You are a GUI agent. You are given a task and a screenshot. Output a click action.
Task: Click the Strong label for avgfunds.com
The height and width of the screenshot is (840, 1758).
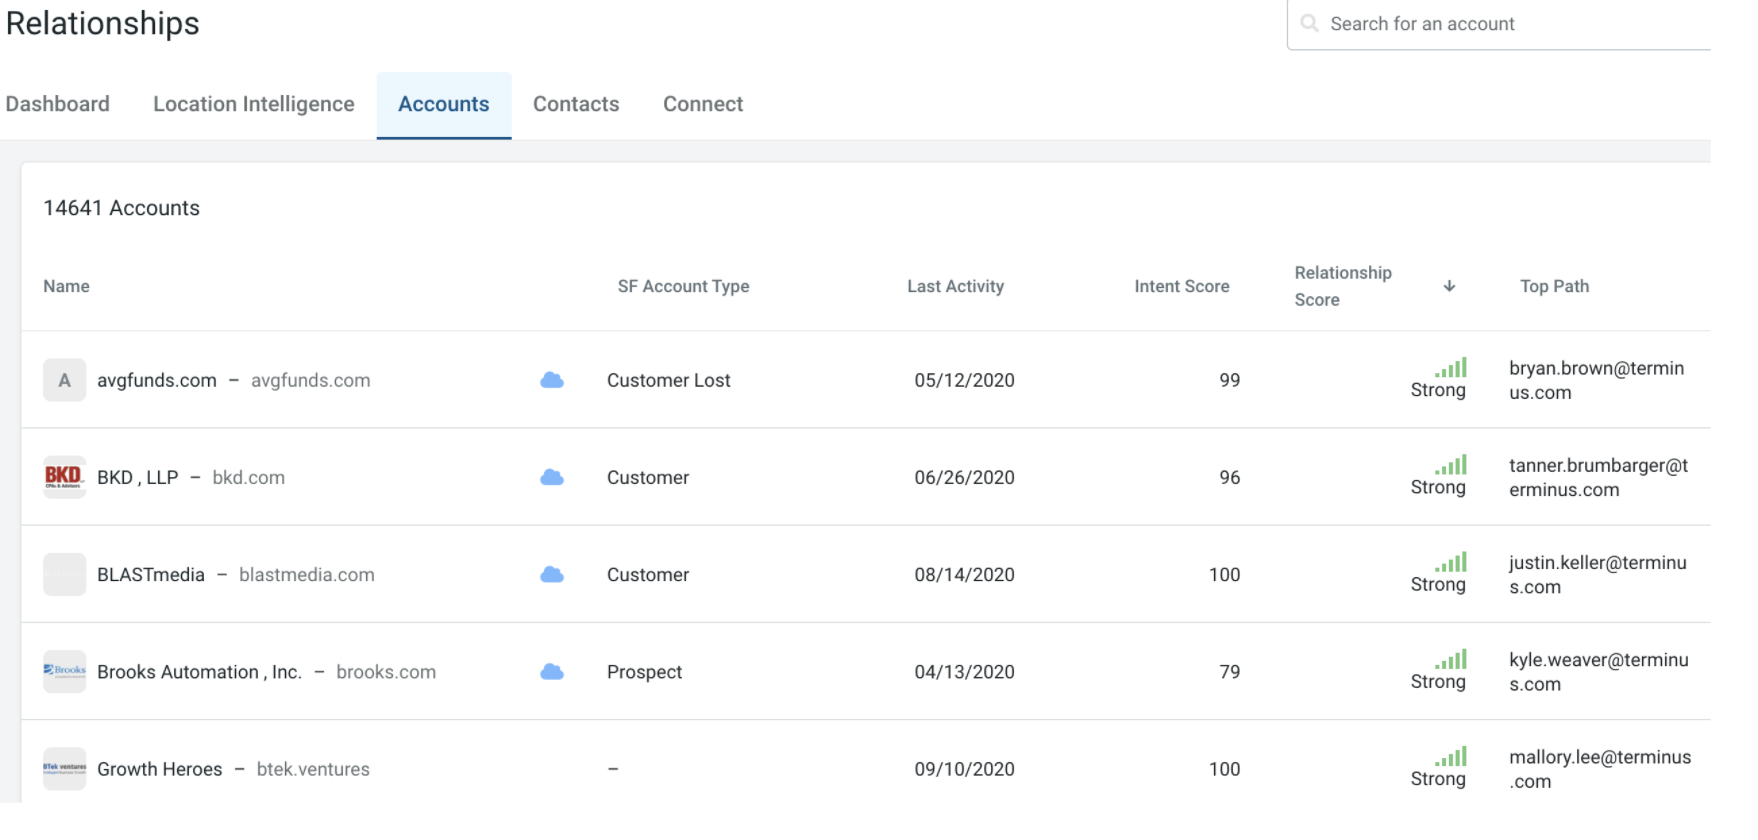1438,390
